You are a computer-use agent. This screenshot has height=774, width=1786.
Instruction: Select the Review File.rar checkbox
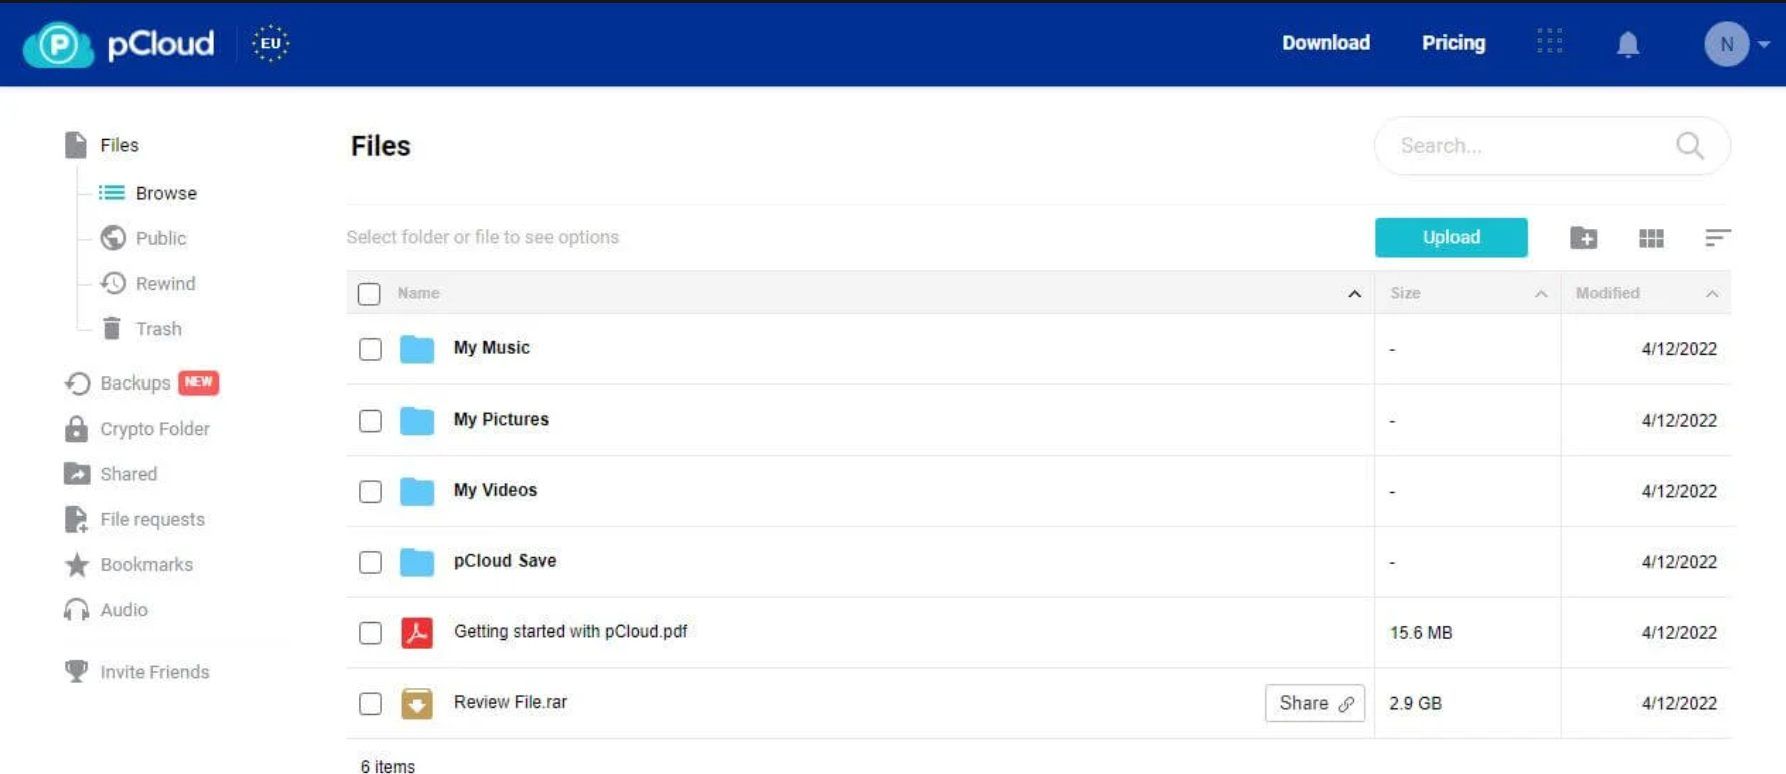(370, 704)
